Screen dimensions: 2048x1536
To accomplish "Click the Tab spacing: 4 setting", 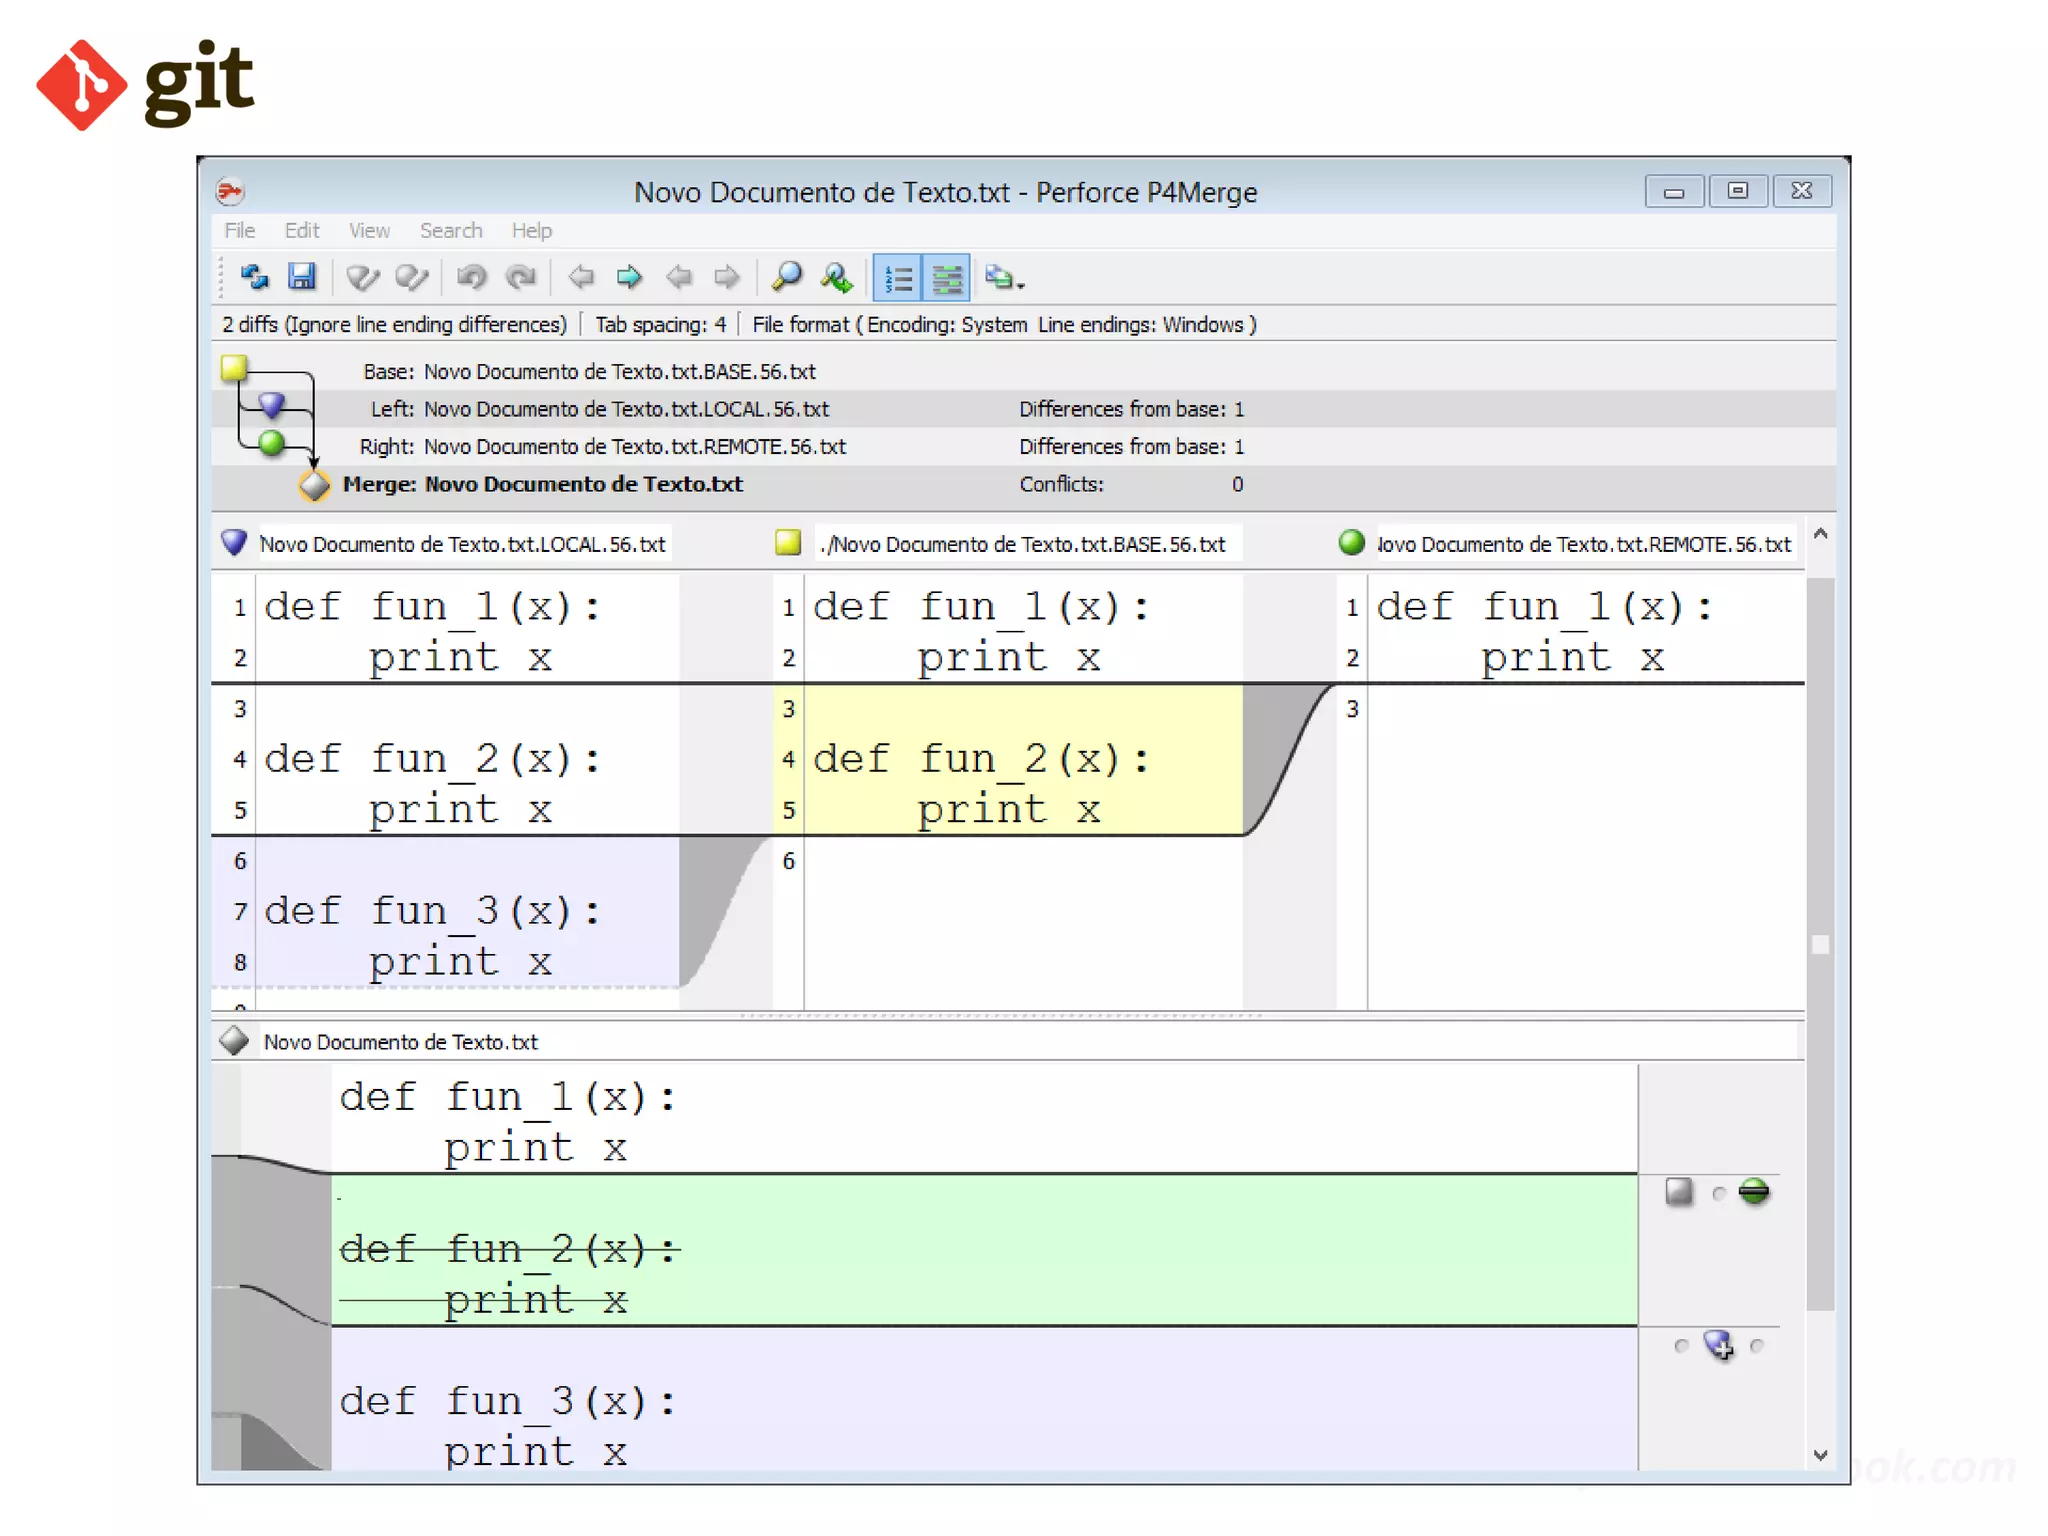I will pyautogui.click(x=660, y=324).
